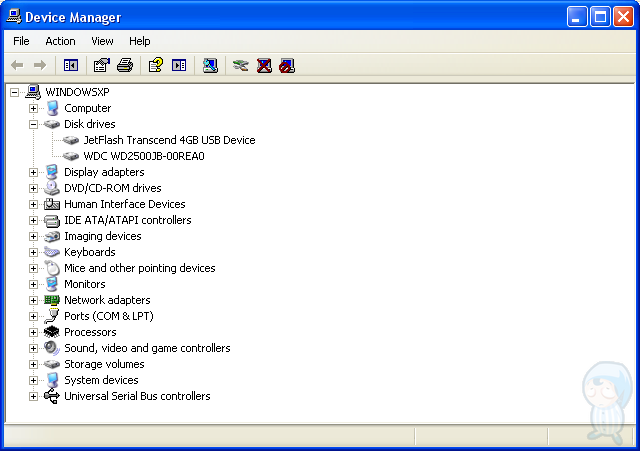
Task: Click the WDC WD2500JB drive icon
Action: [x=71, y=156]
